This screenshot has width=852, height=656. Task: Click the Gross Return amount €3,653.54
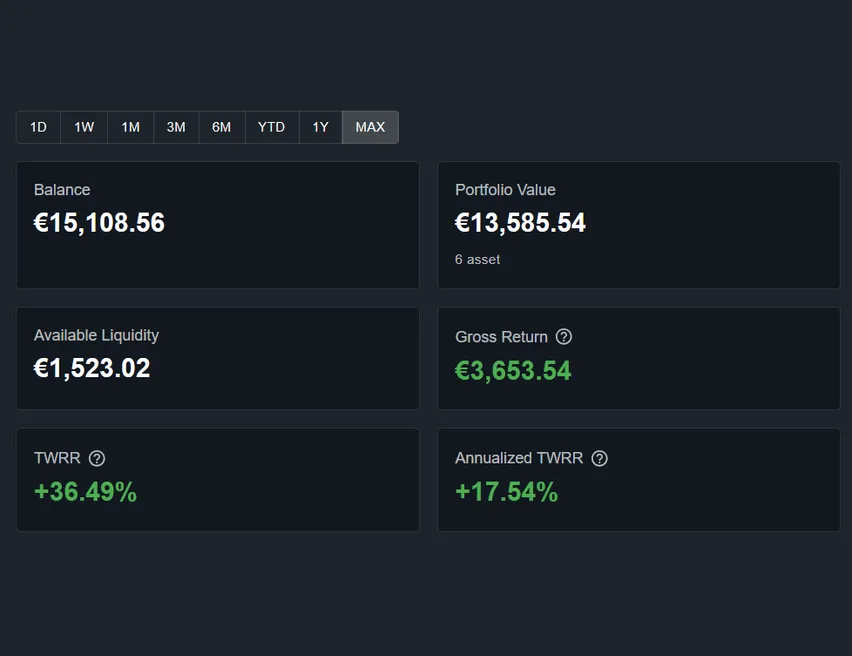(x=514, y=370)
